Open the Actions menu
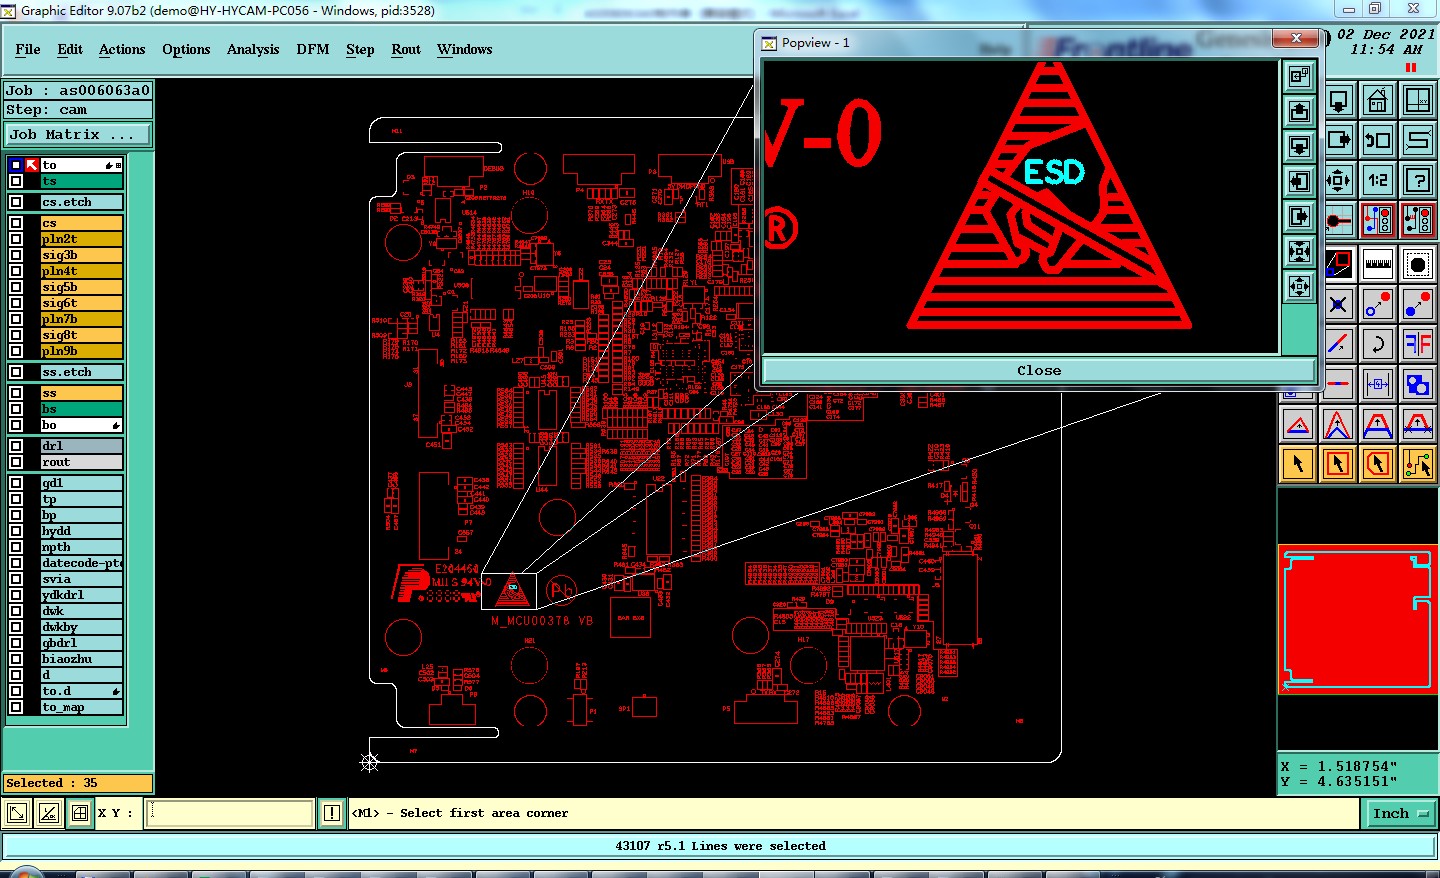 click(x=122, y=49)
